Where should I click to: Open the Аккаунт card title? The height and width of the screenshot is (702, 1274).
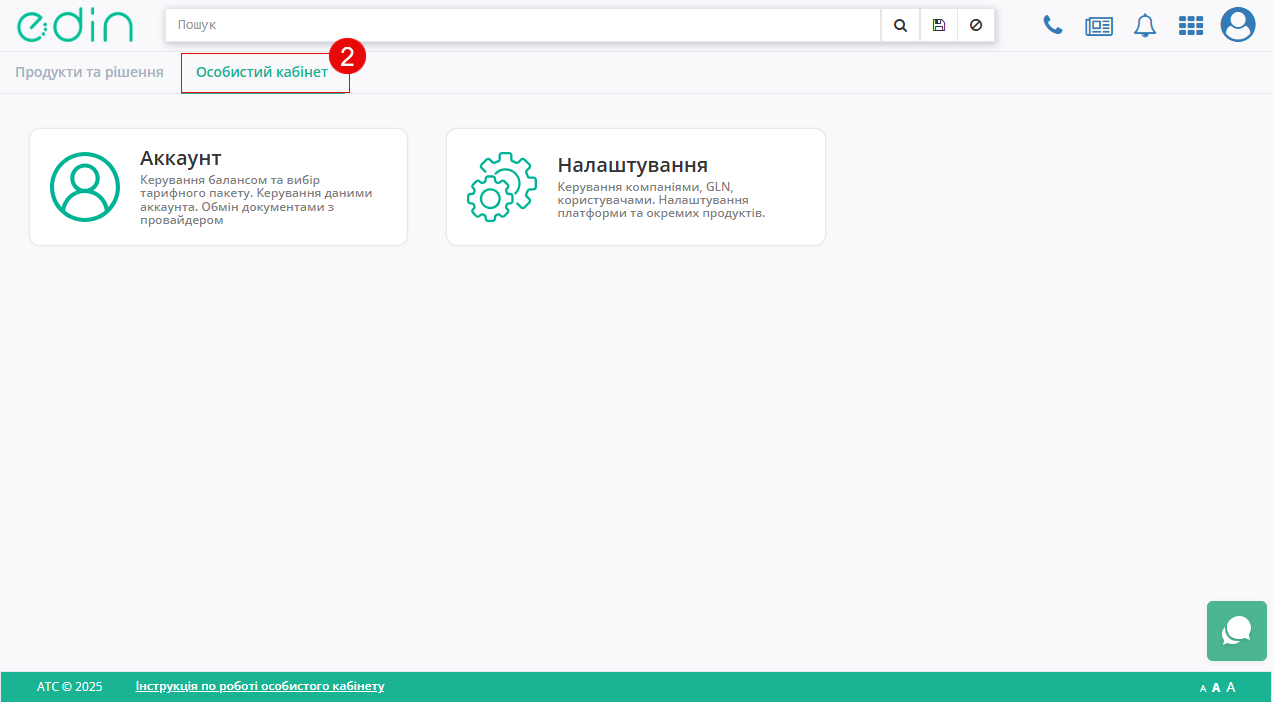(181, 158)
